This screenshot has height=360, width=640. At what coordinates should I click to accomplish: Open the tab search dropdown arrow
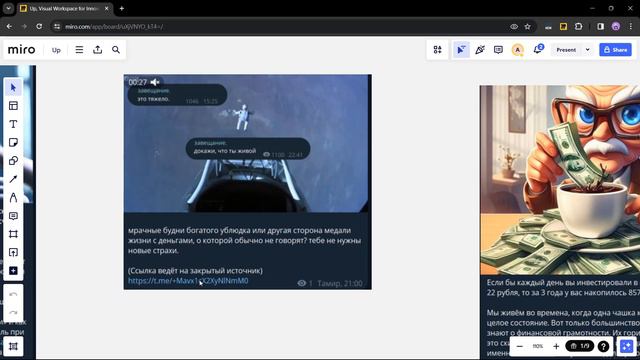8,8
